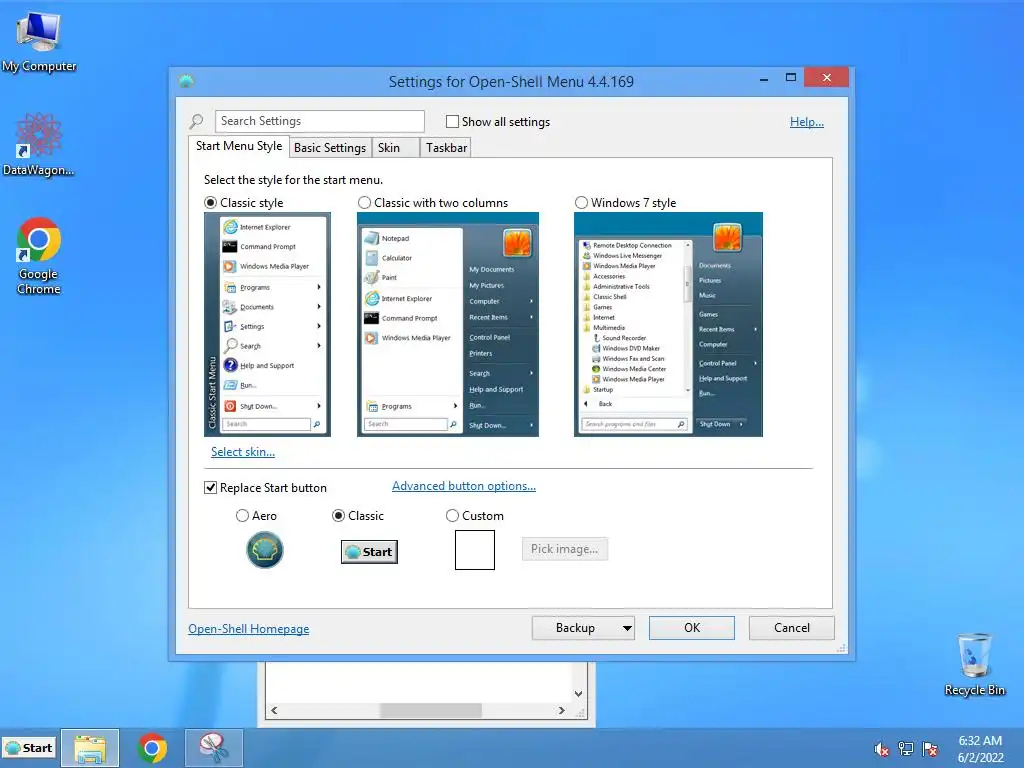Click background window's scroll right arrow
This screenshot has height=768, width=1024.
[x=562, y=711]
